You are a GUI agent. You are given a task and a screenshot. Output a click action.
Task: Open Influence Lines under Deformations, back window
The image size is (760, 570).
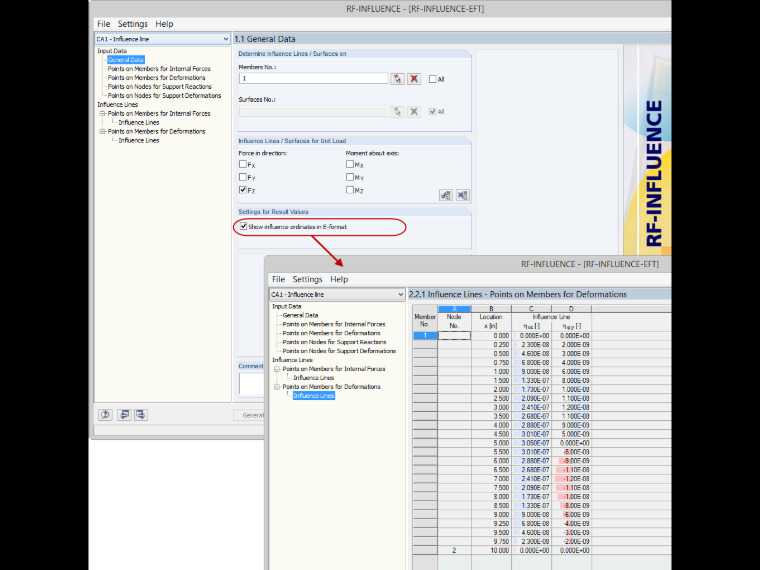click(139, 140)
